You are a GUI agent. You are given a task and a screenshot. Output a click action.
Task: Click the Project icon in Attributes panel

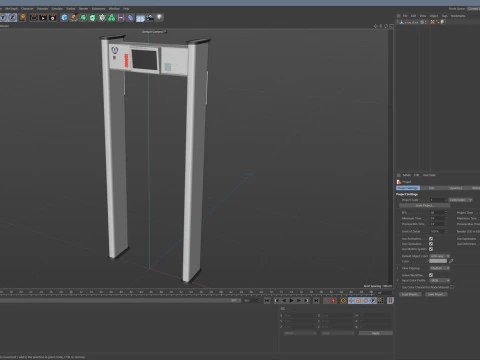399,182
